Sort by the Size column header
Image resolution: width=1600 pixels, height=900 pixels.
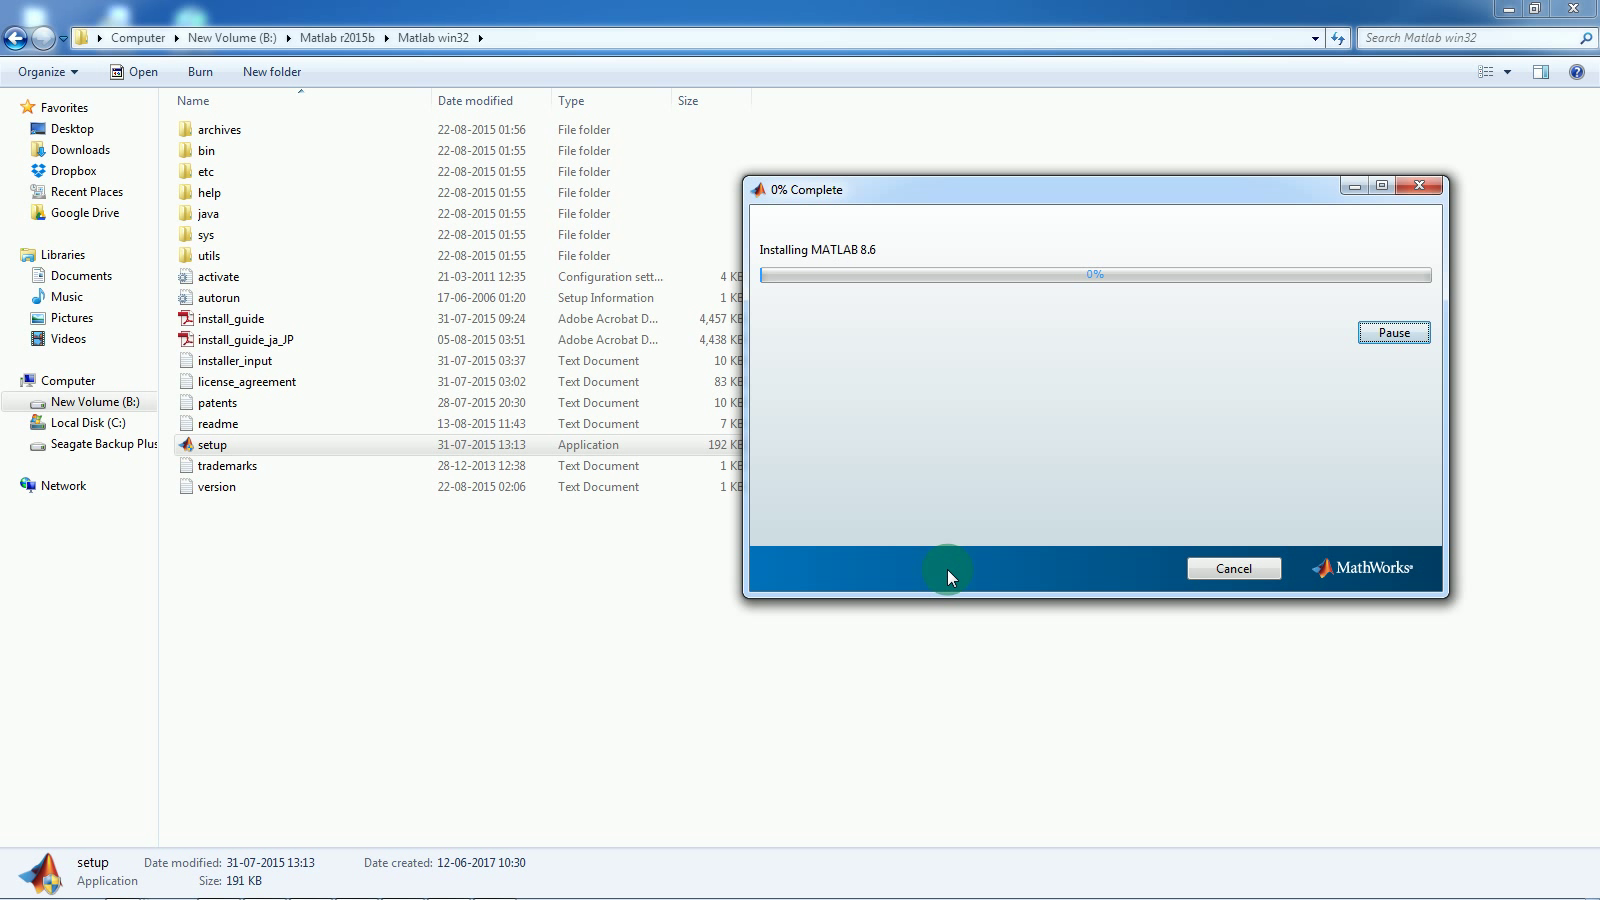click(711, 101)
